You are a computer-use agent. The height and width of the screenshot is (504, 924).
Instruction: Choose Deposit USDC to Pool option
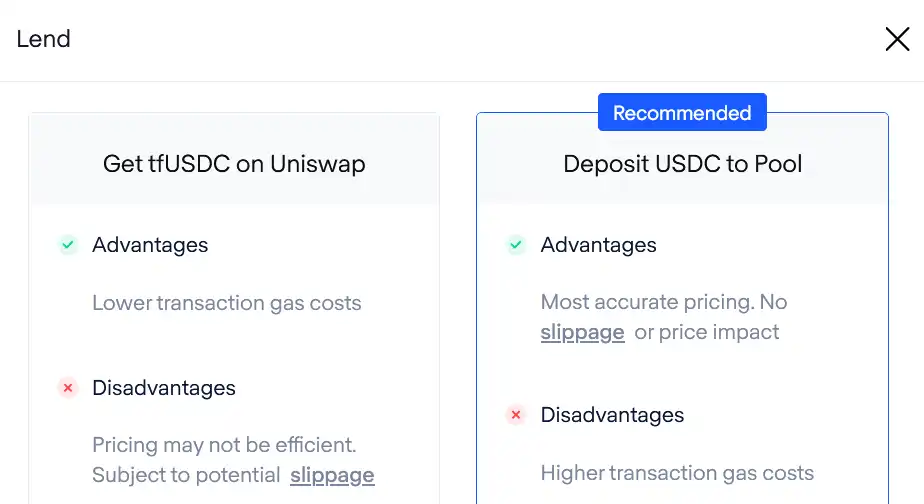(x=682, y=164)
